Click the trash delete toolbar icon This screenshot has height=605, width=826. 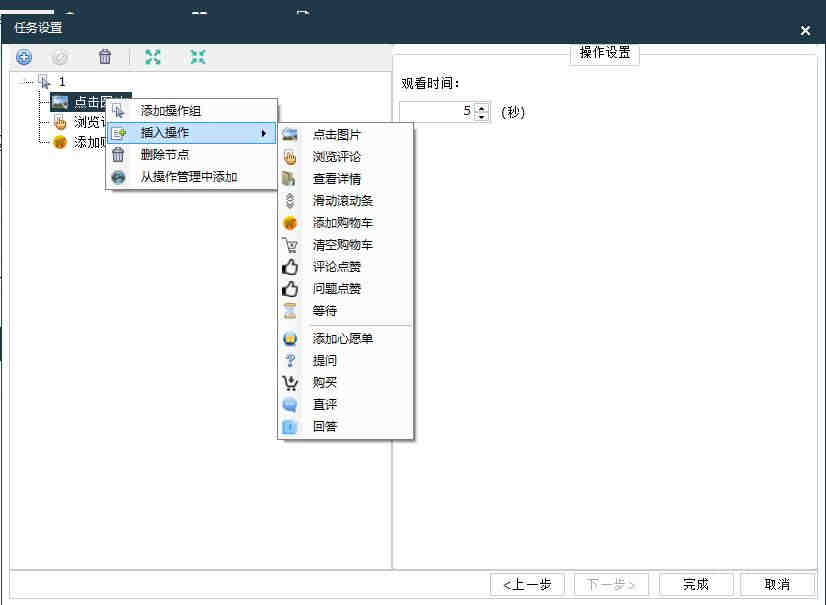coord(105,56)
